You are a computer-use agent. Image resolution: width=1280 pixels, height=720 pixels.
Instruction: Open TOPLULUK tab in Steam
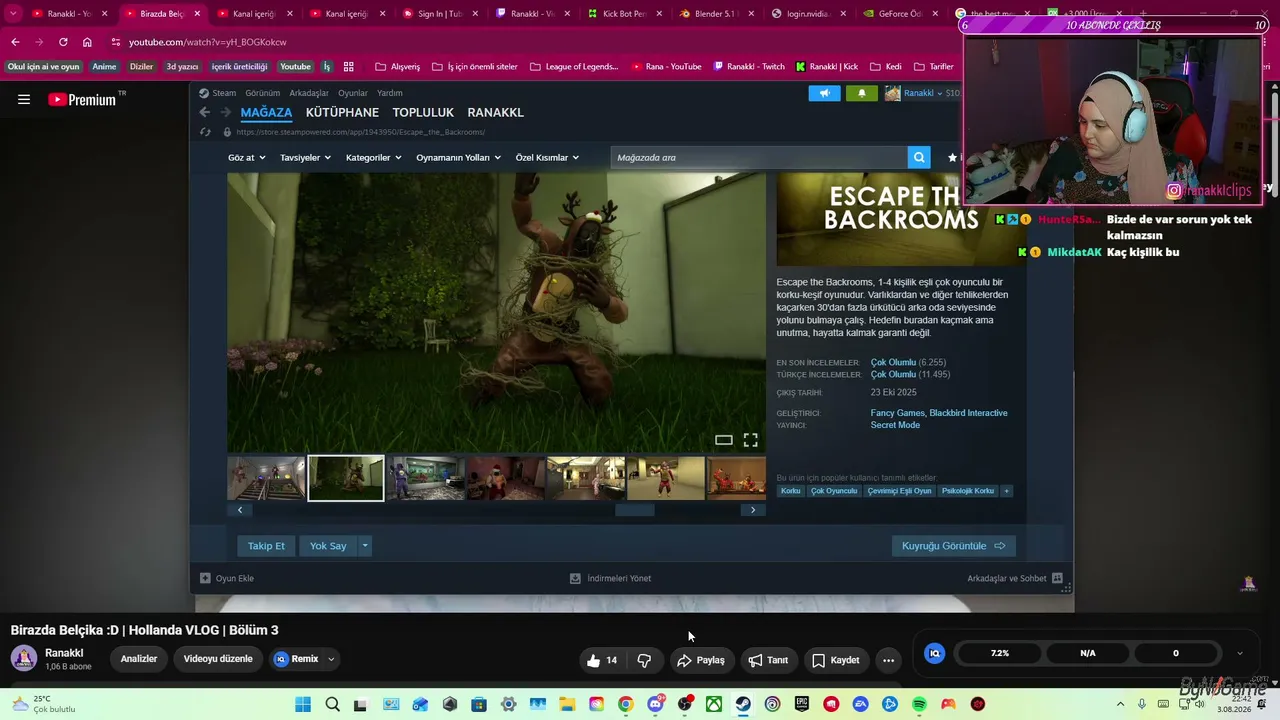[x=423, y=112]
